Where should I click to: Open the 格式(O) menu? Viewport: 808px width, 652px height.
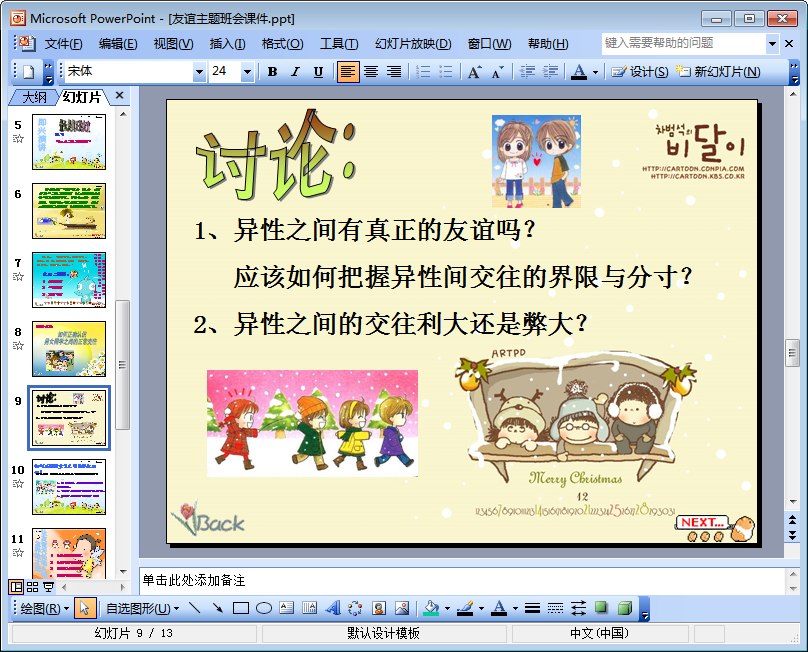click(282, 44)
